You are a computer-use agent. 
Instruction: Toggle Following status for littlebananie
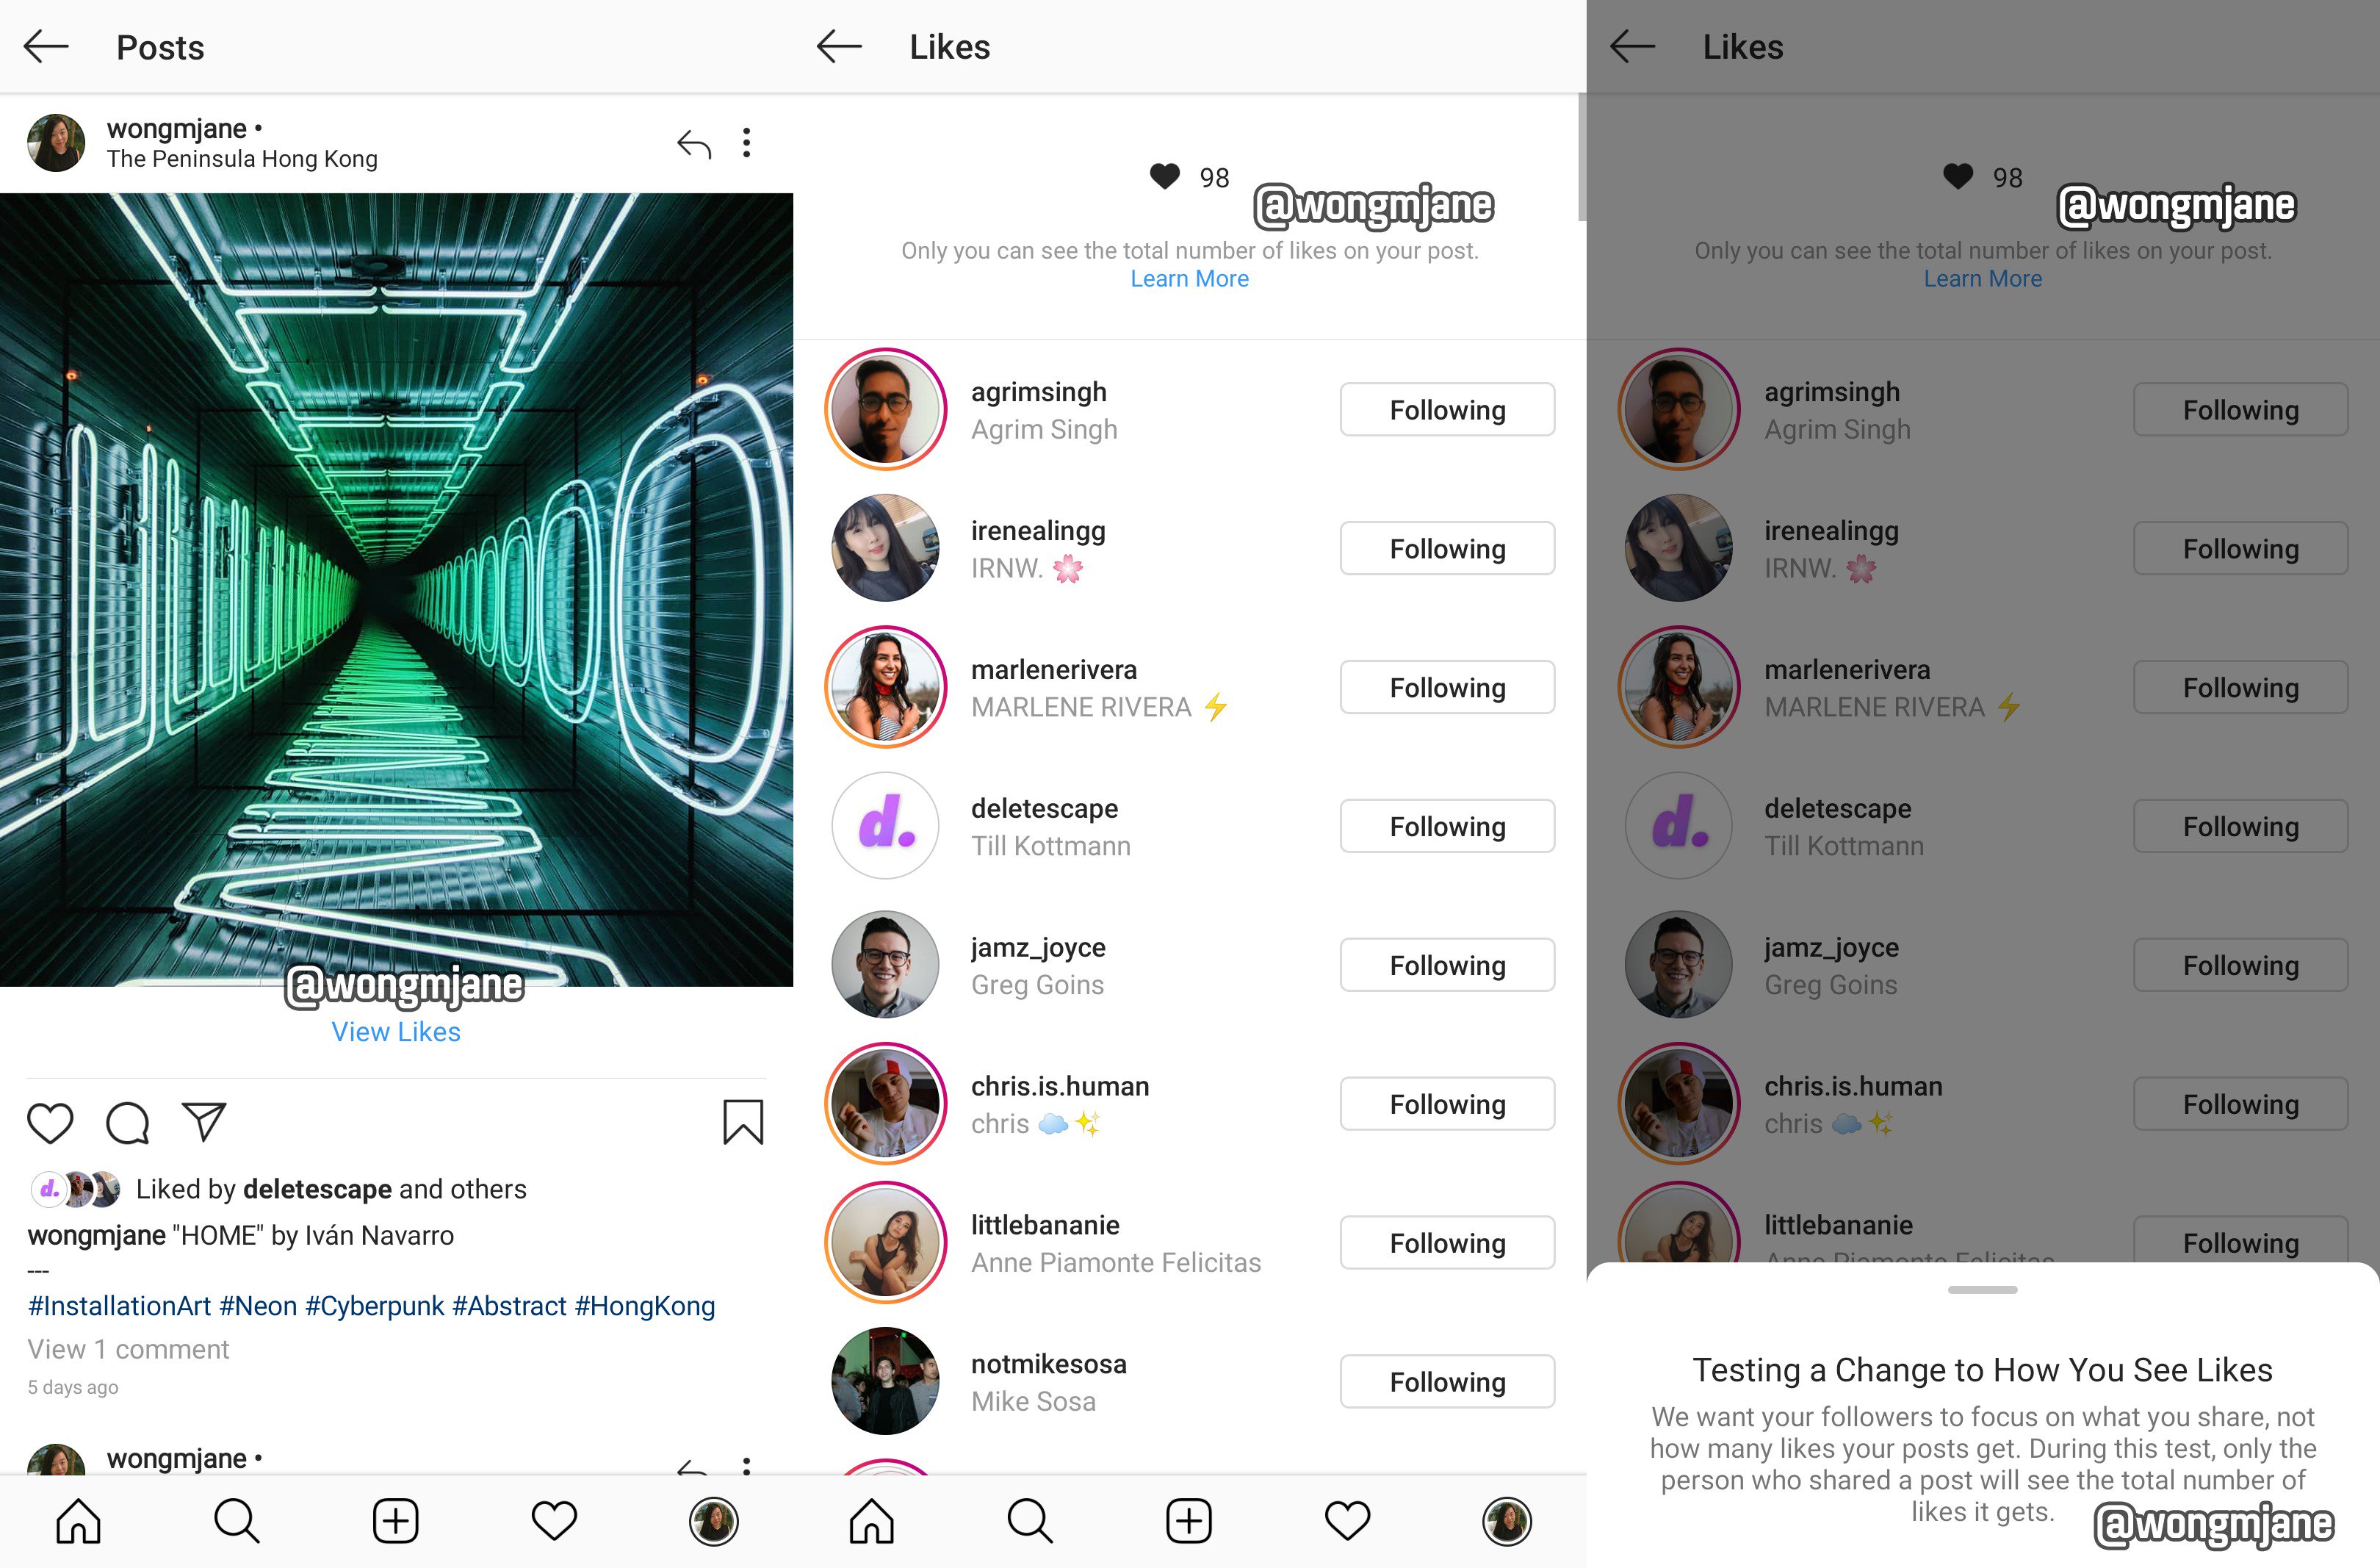(x=1448, y=1244)
